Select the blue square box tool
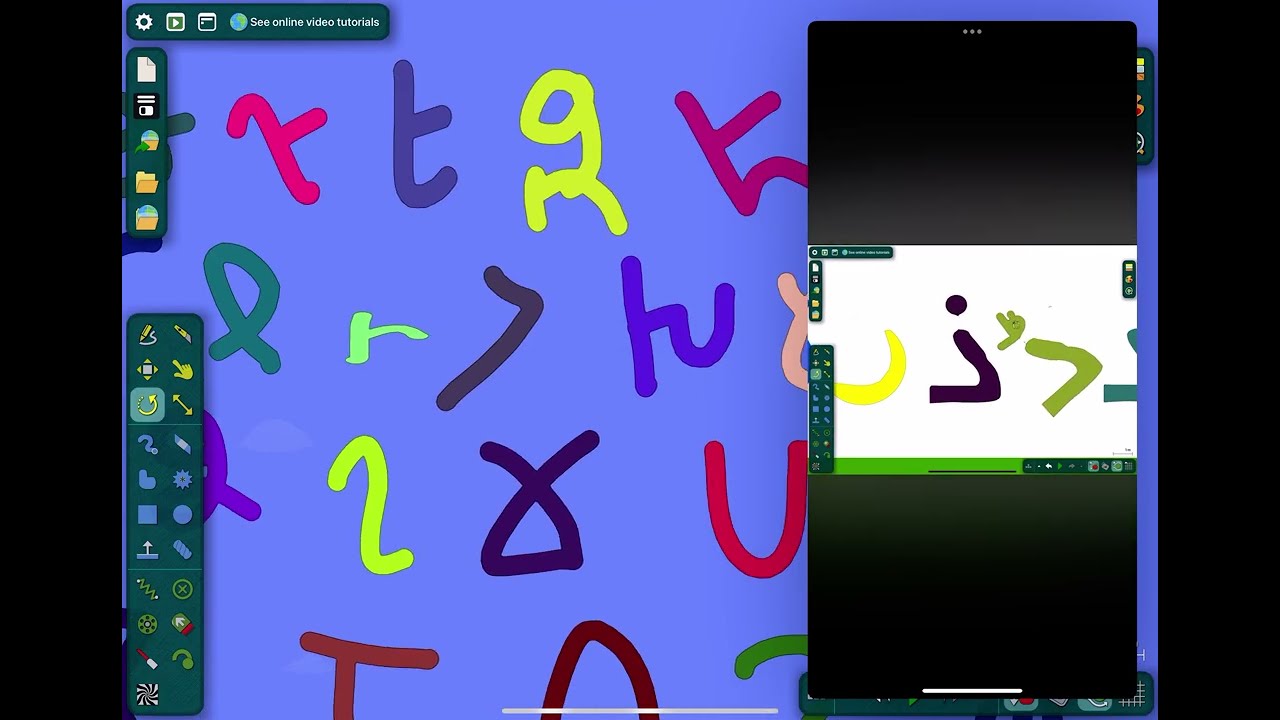The width and height of the screenshot is (1280, 720). (x=147, y=514)
